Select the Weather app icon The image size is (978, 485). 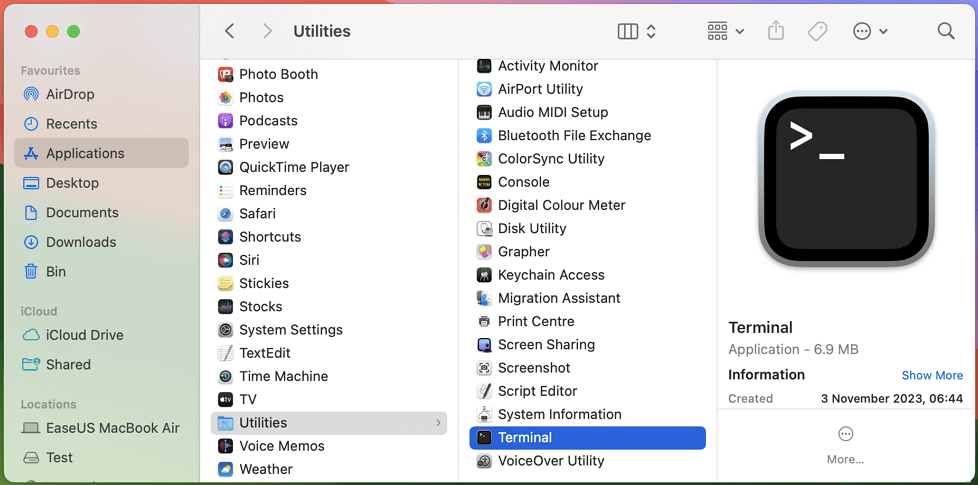225,469
